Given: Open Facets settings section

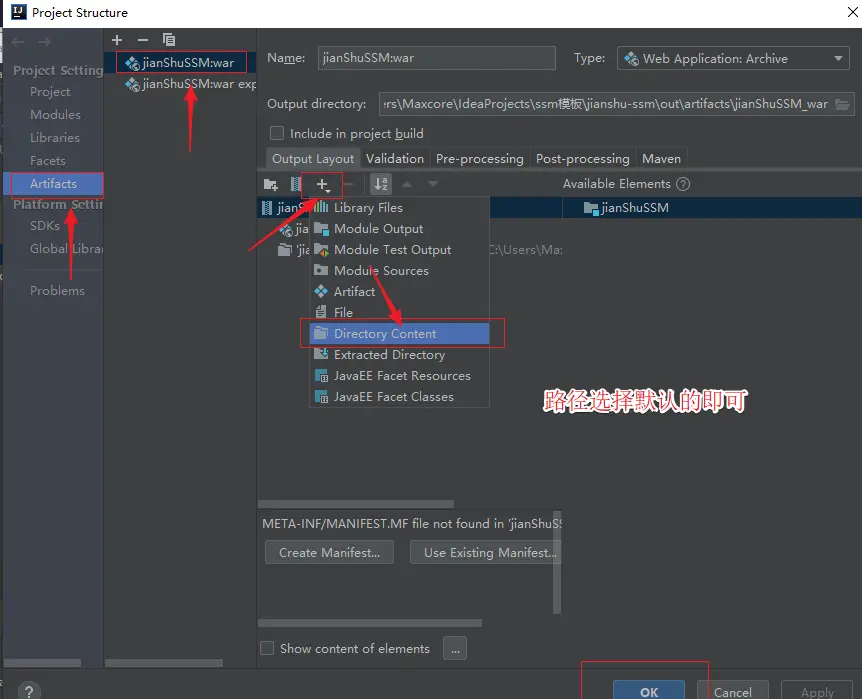Looking at the screenshot, I should pyautogui.click(x=48, y=161).
